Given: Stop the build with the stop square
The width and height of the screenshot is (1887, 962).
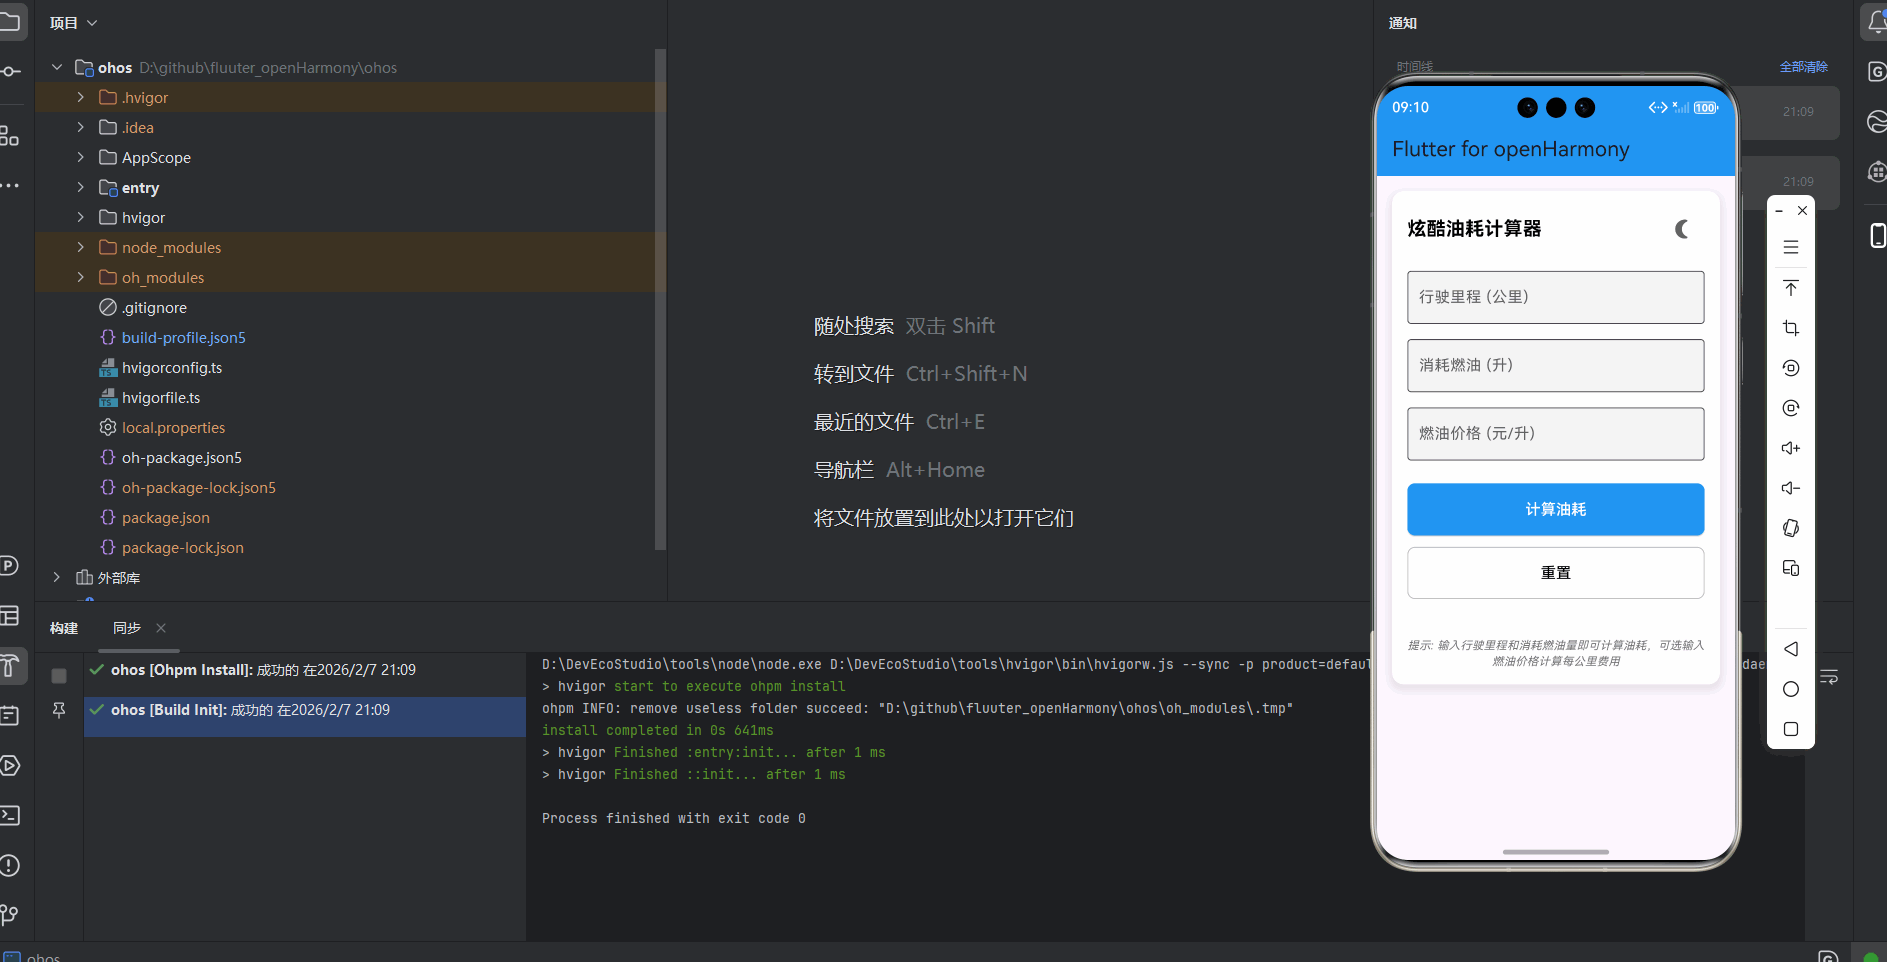Looking at the screenshot, I should [x=59, y=676].
